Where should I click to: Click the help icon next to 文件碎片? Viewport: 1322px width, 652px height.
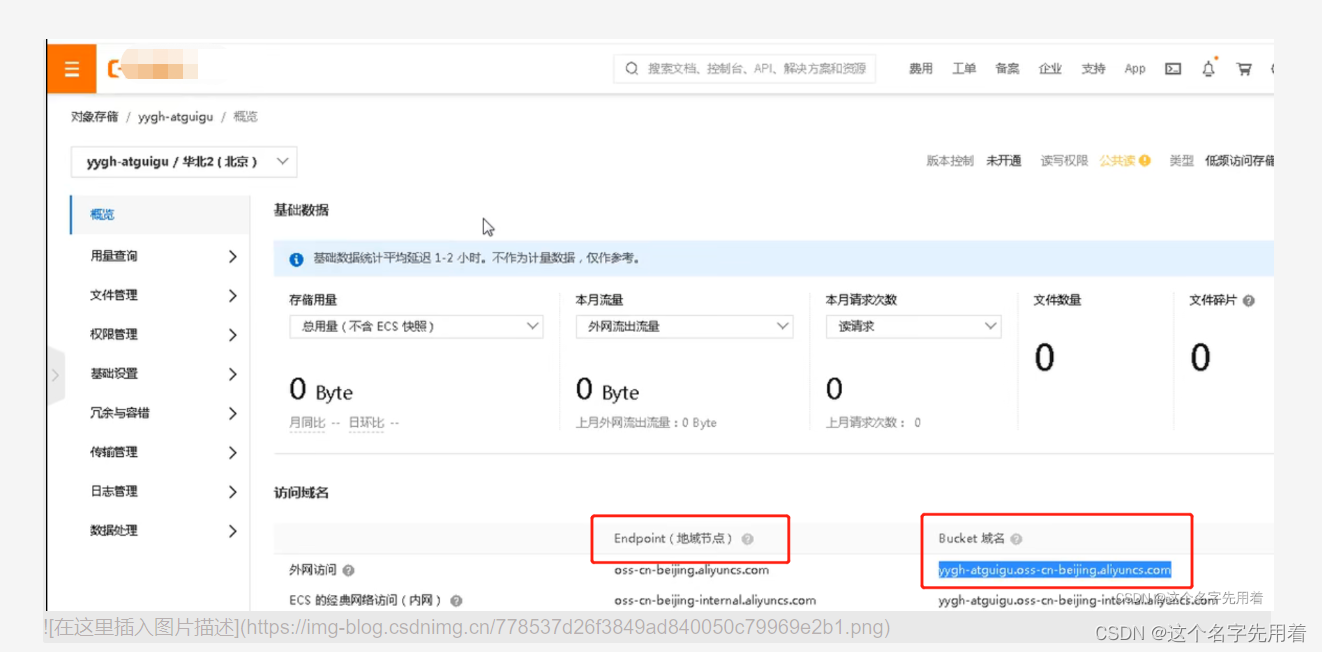tap(1249, 300)
